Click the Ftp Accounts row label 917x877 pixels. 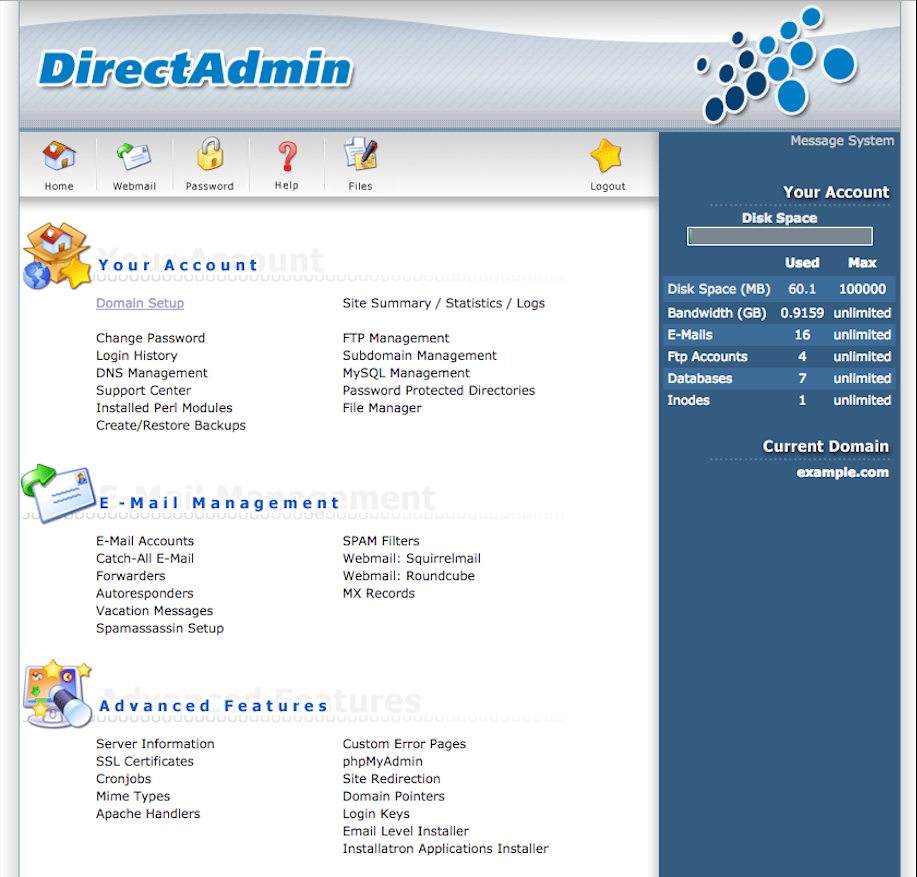point(708,357)
